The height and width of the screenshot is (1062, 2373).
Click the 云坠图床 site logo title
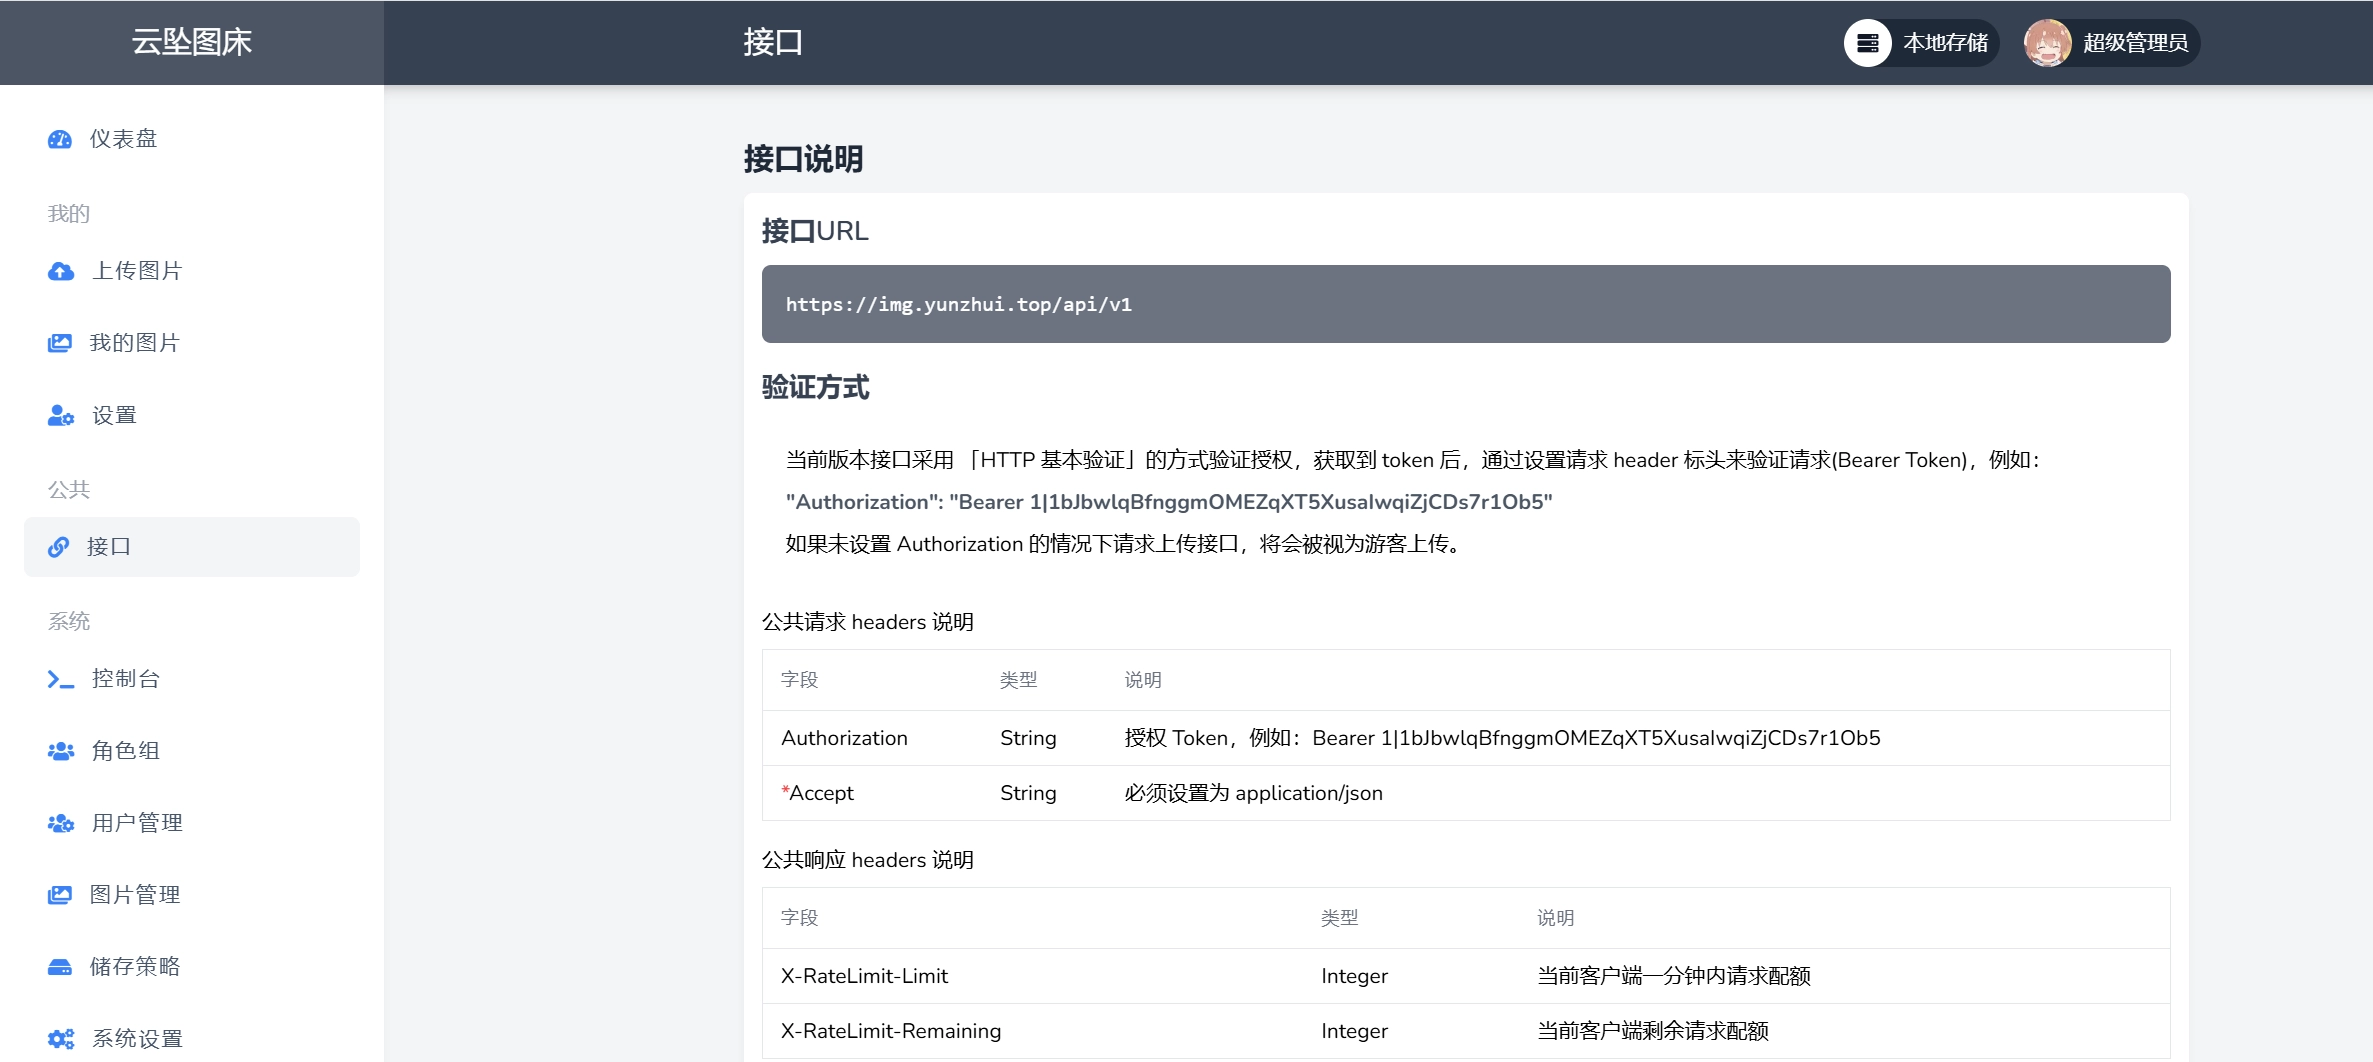(192, 42)
